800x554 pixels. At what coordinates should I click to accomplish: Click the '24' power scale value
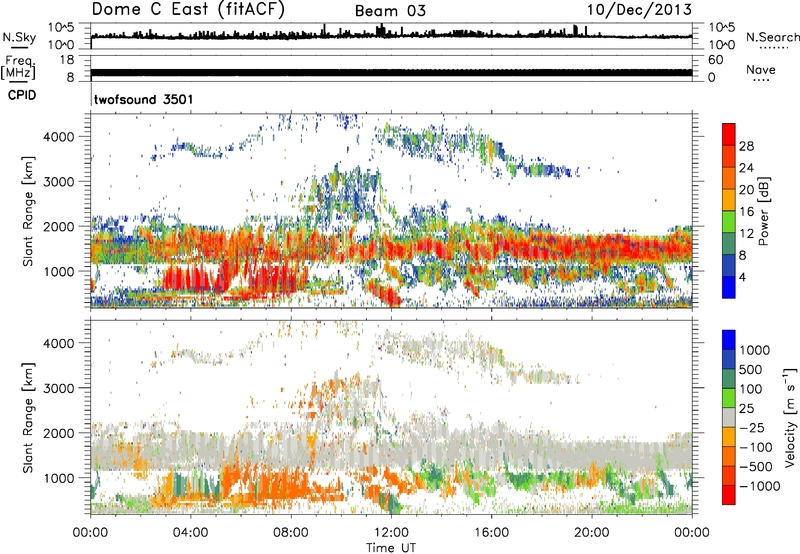[746, 168]
